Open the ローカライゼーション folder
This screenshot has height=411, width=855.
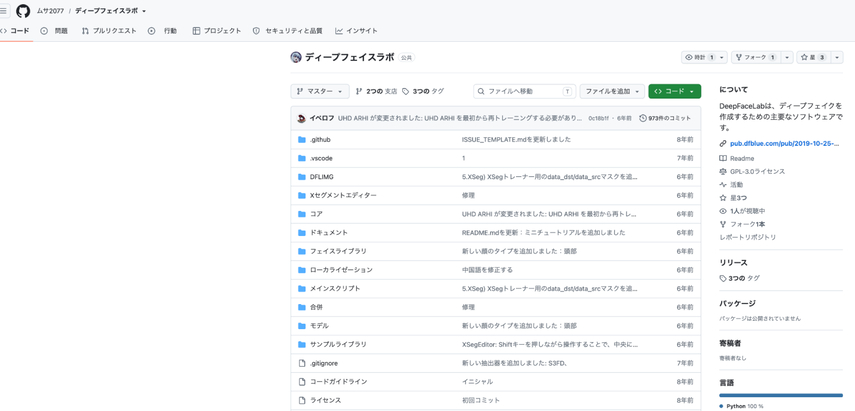point(341,270)
